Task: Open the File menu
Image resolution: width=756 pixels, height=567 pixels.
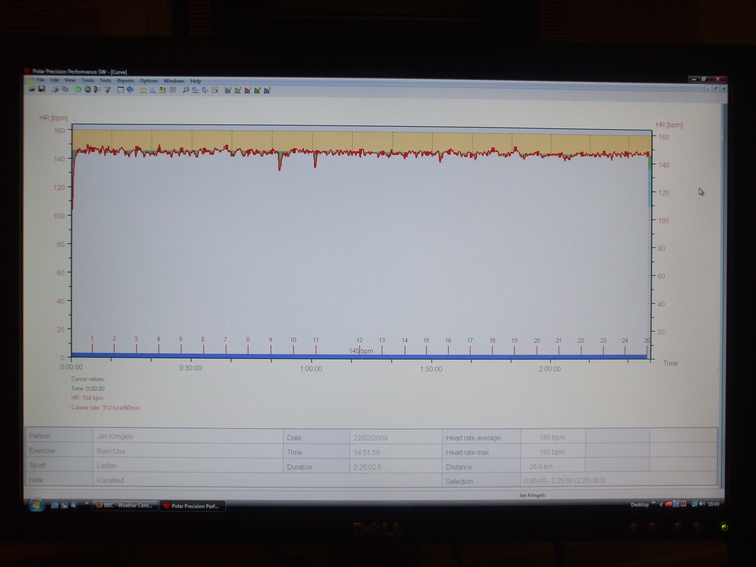Action: 40,80
